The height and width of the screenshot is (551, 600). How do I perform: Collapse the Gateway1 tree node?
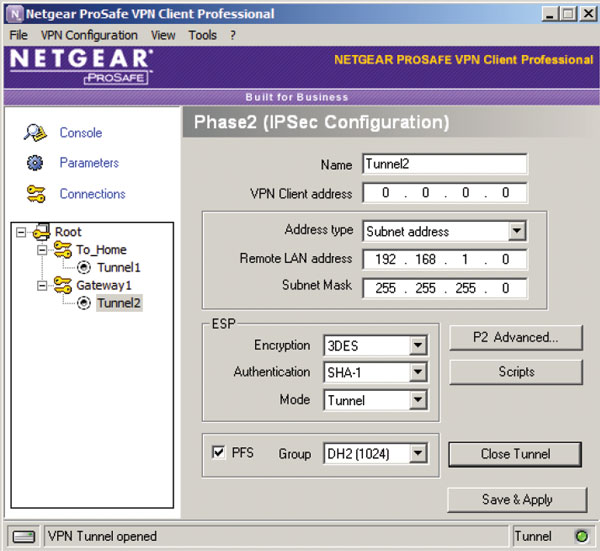point(42,285)
